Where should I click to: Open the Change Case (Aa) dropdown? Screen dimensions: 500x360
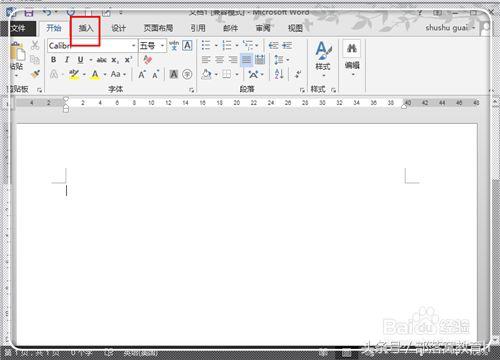pyautogui.click(x=118, y=74)
